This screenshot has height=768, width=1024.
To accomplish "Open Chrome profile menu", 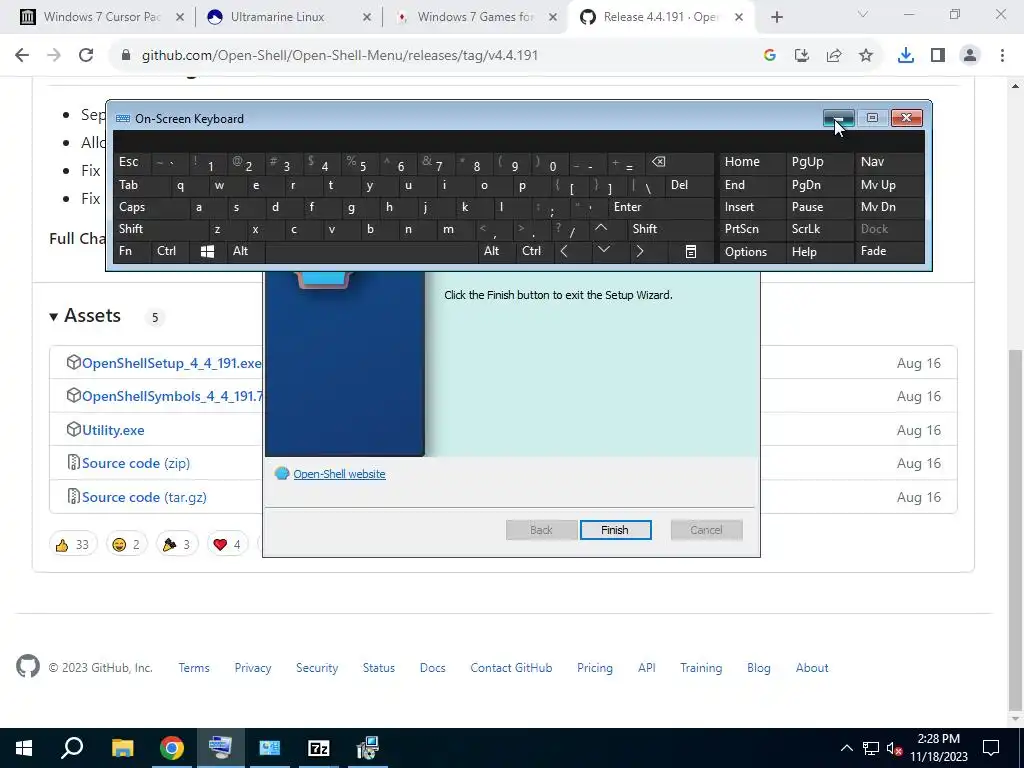I will click(x=970, y=56).
